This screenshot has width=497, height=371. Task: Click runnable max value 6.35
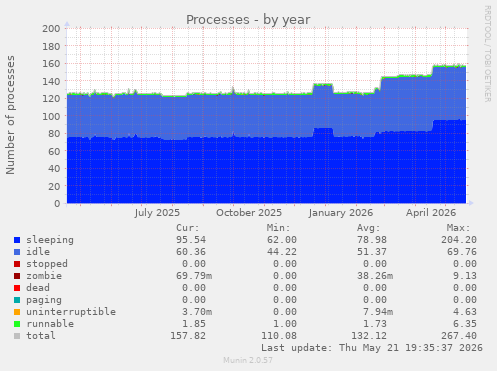coord(465,324)
